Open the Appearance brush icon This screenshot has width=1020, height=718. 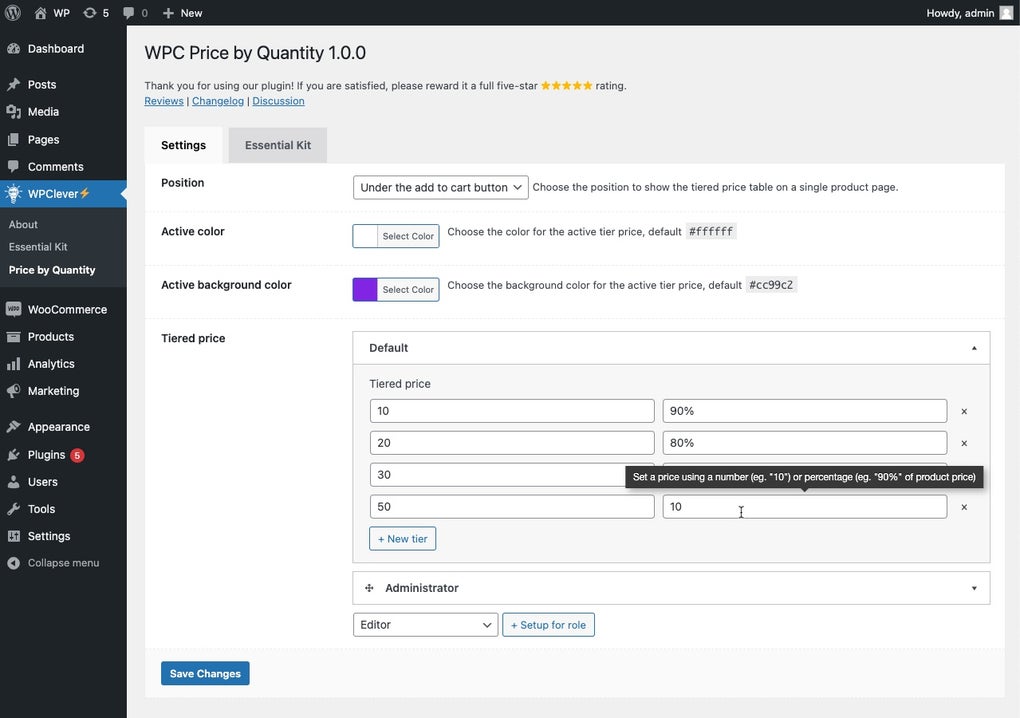[14, 426]
